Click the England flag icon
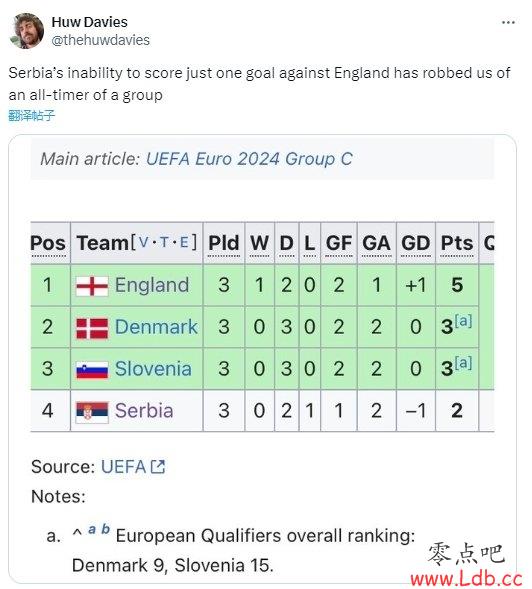 [x=92, y=286]
